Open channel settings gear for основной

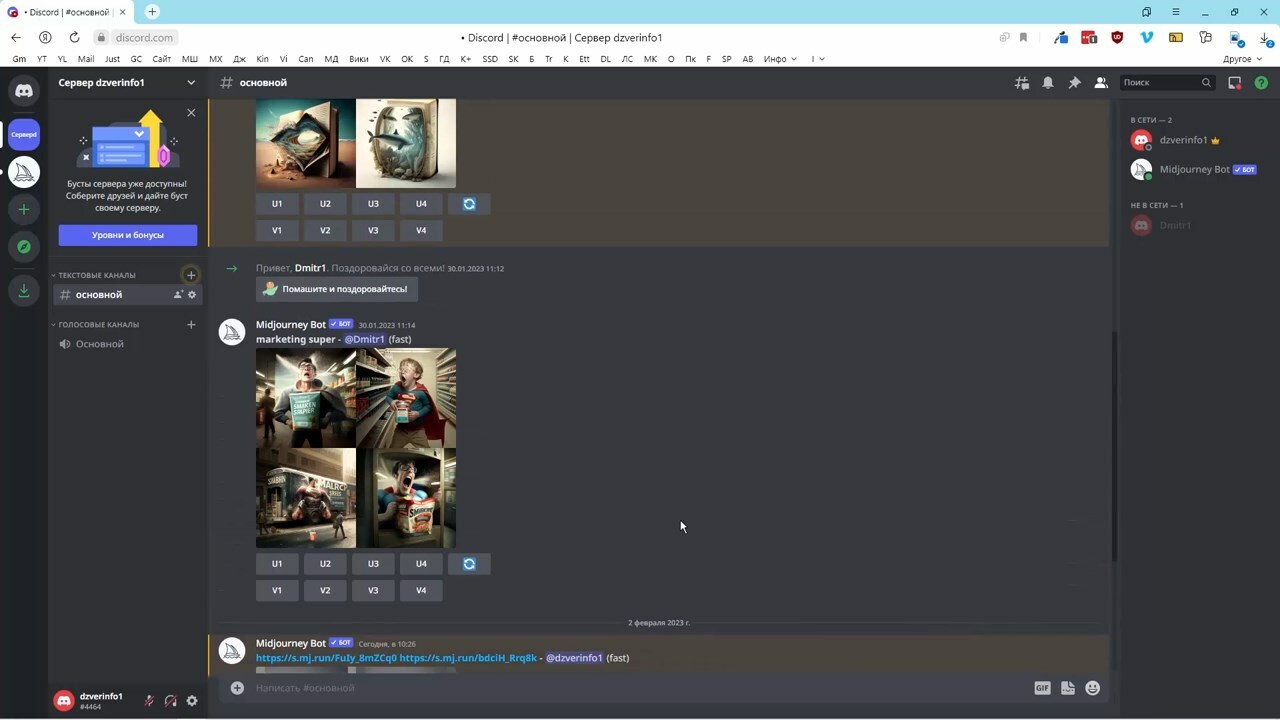tap(192, 295)
